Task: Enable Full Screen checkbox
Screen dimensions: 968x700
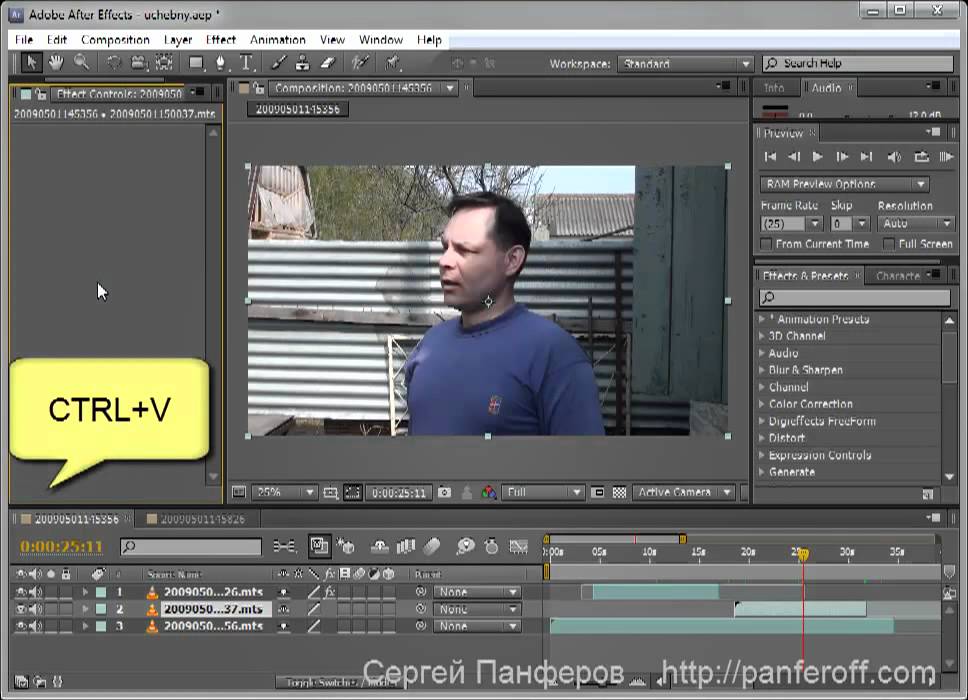Action: tap(888, 244)
